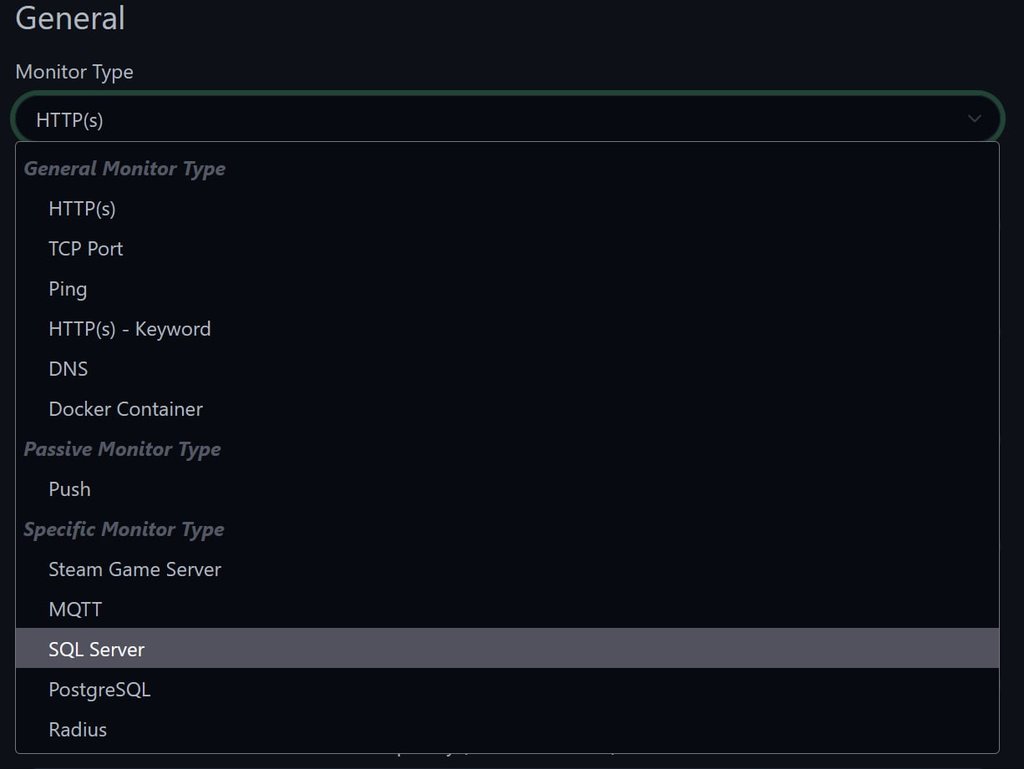This screenshot has width=1024, height=769.
Task: Choose the Docker Container option
Action: [507, 409]
